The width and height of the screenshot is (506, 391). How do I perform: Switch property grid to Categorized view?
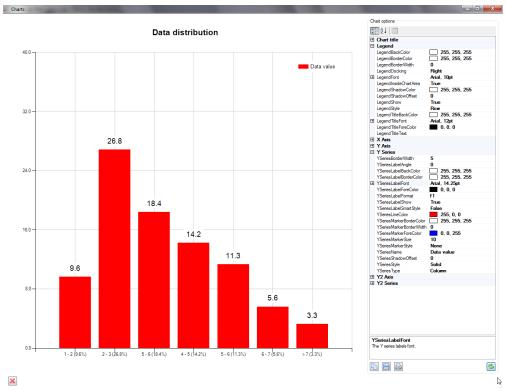point(375,31)
